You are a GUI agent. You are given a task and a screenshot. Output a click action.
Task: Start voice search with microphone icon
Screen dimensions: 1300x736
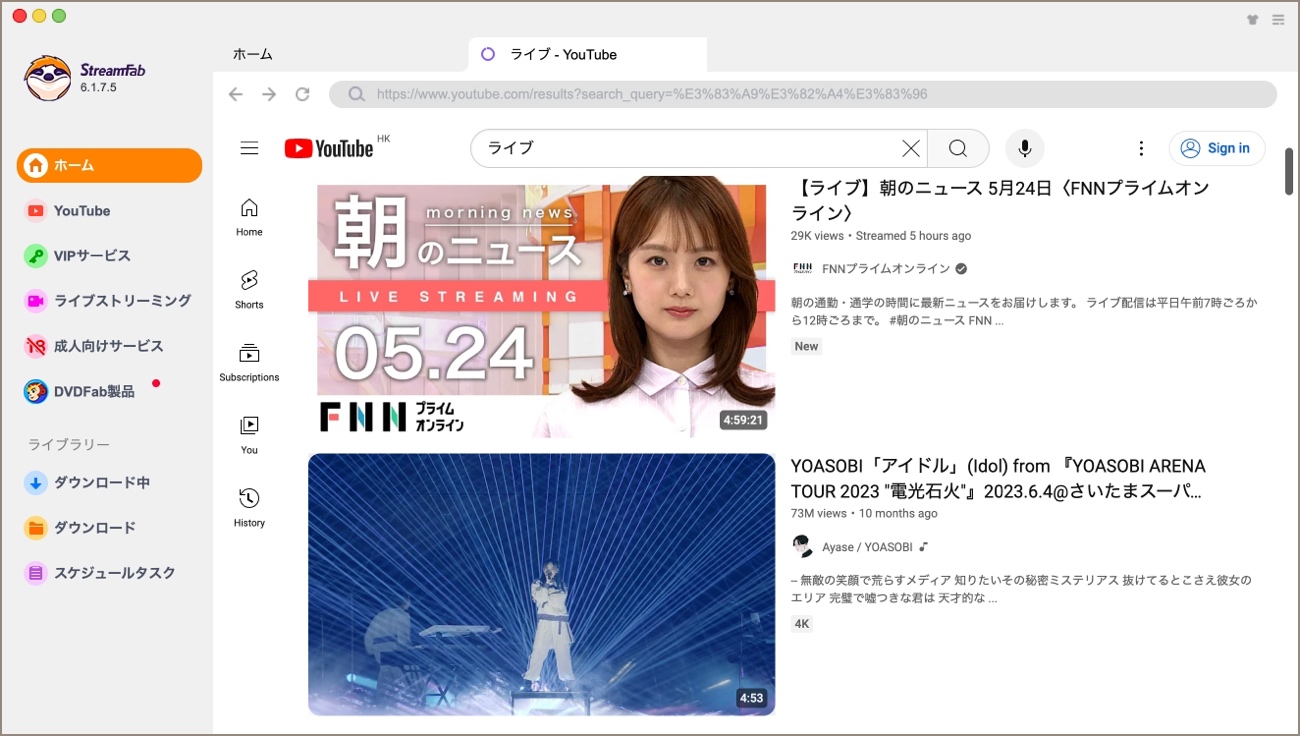tap(1025, 148)
